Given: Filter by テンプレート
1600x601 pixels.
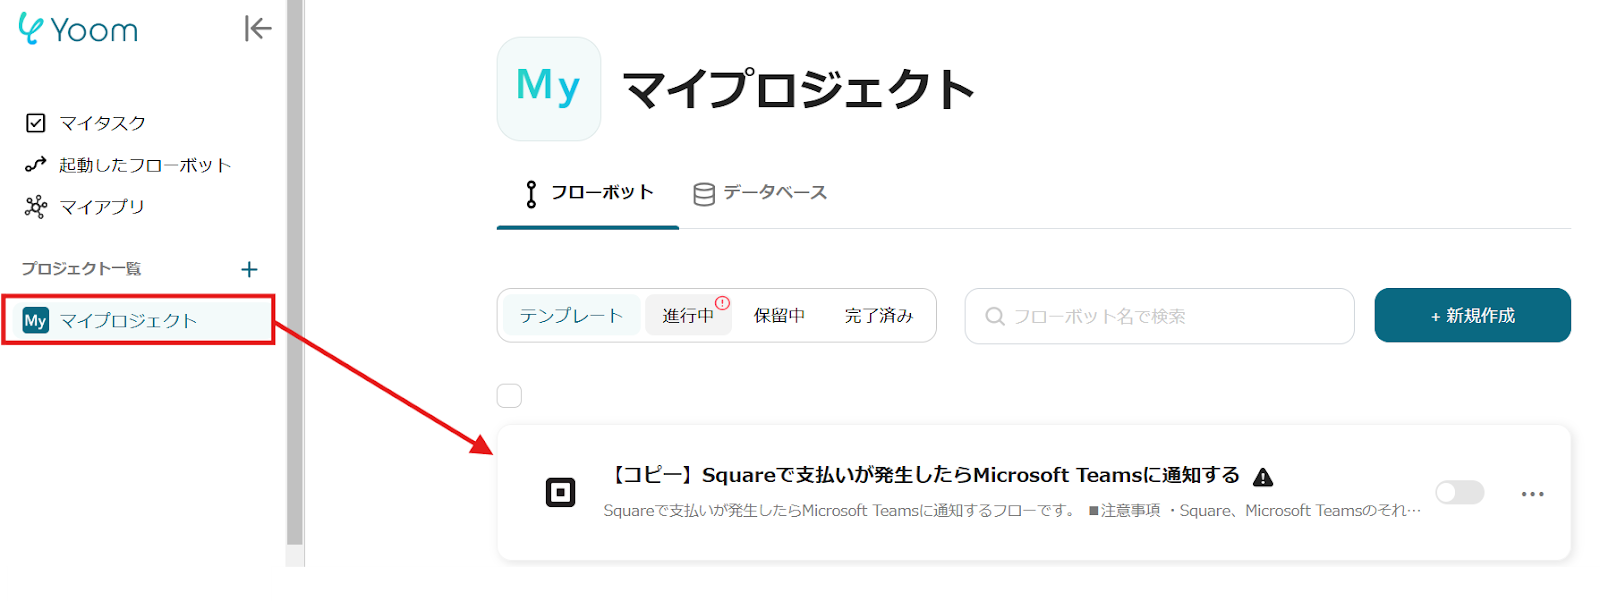Looking at the screenshot, I should point(571,316).
